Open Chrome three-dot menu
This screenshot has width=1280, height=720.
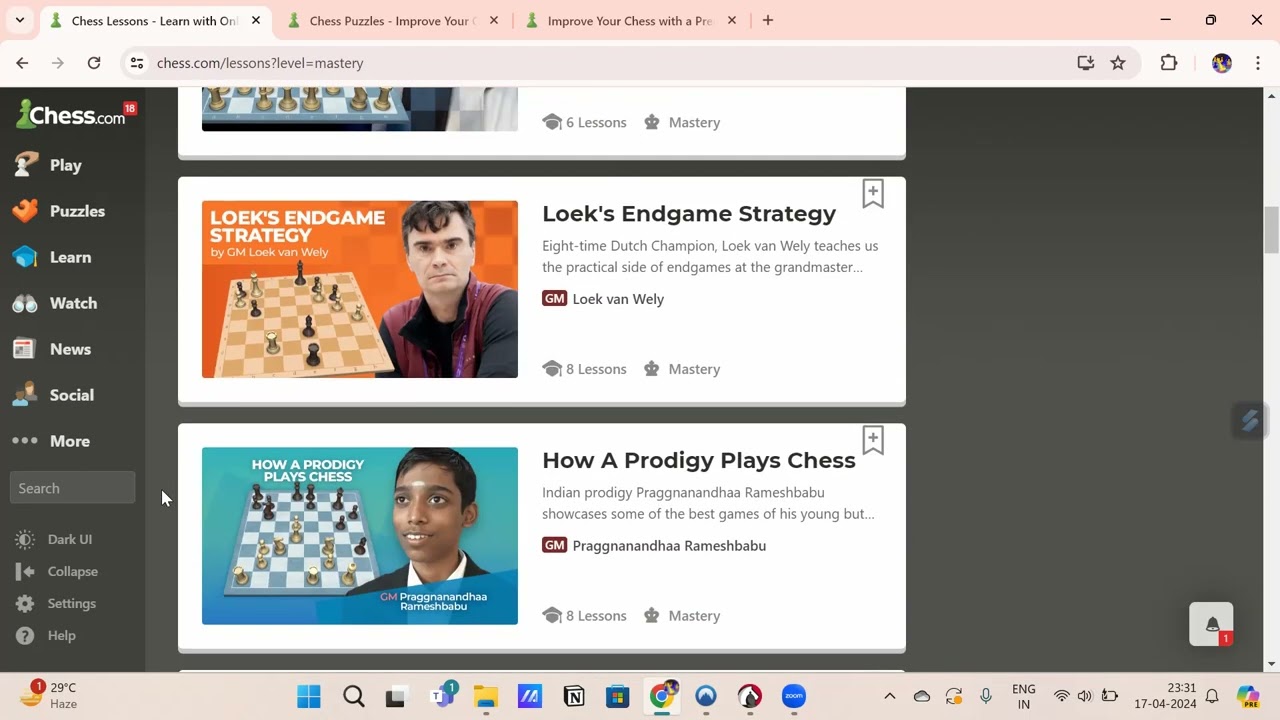click(x=1257, y=63)
